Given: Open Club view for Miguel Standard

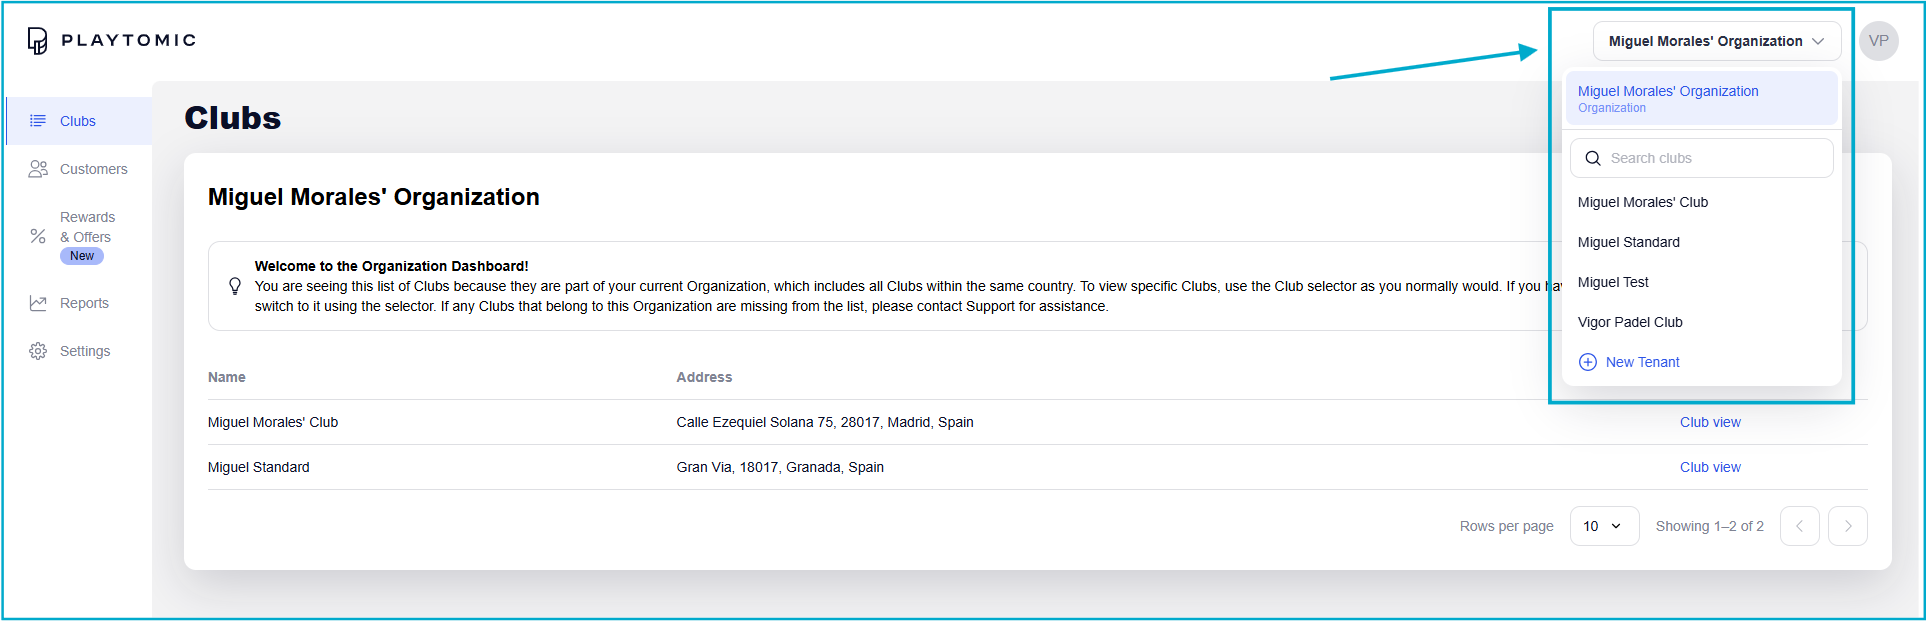Looking at the screenshot, I should click(1710, 467).
